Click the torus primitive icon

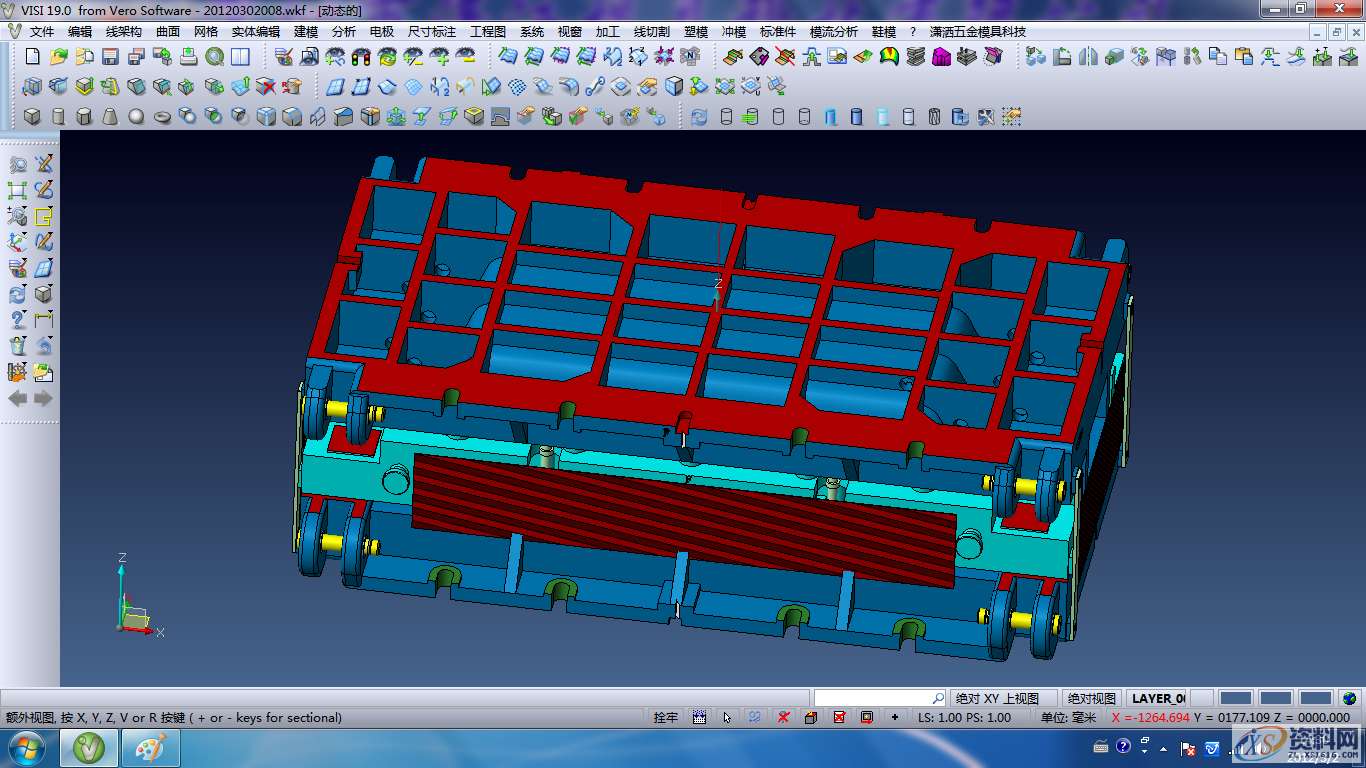point(162,117)
